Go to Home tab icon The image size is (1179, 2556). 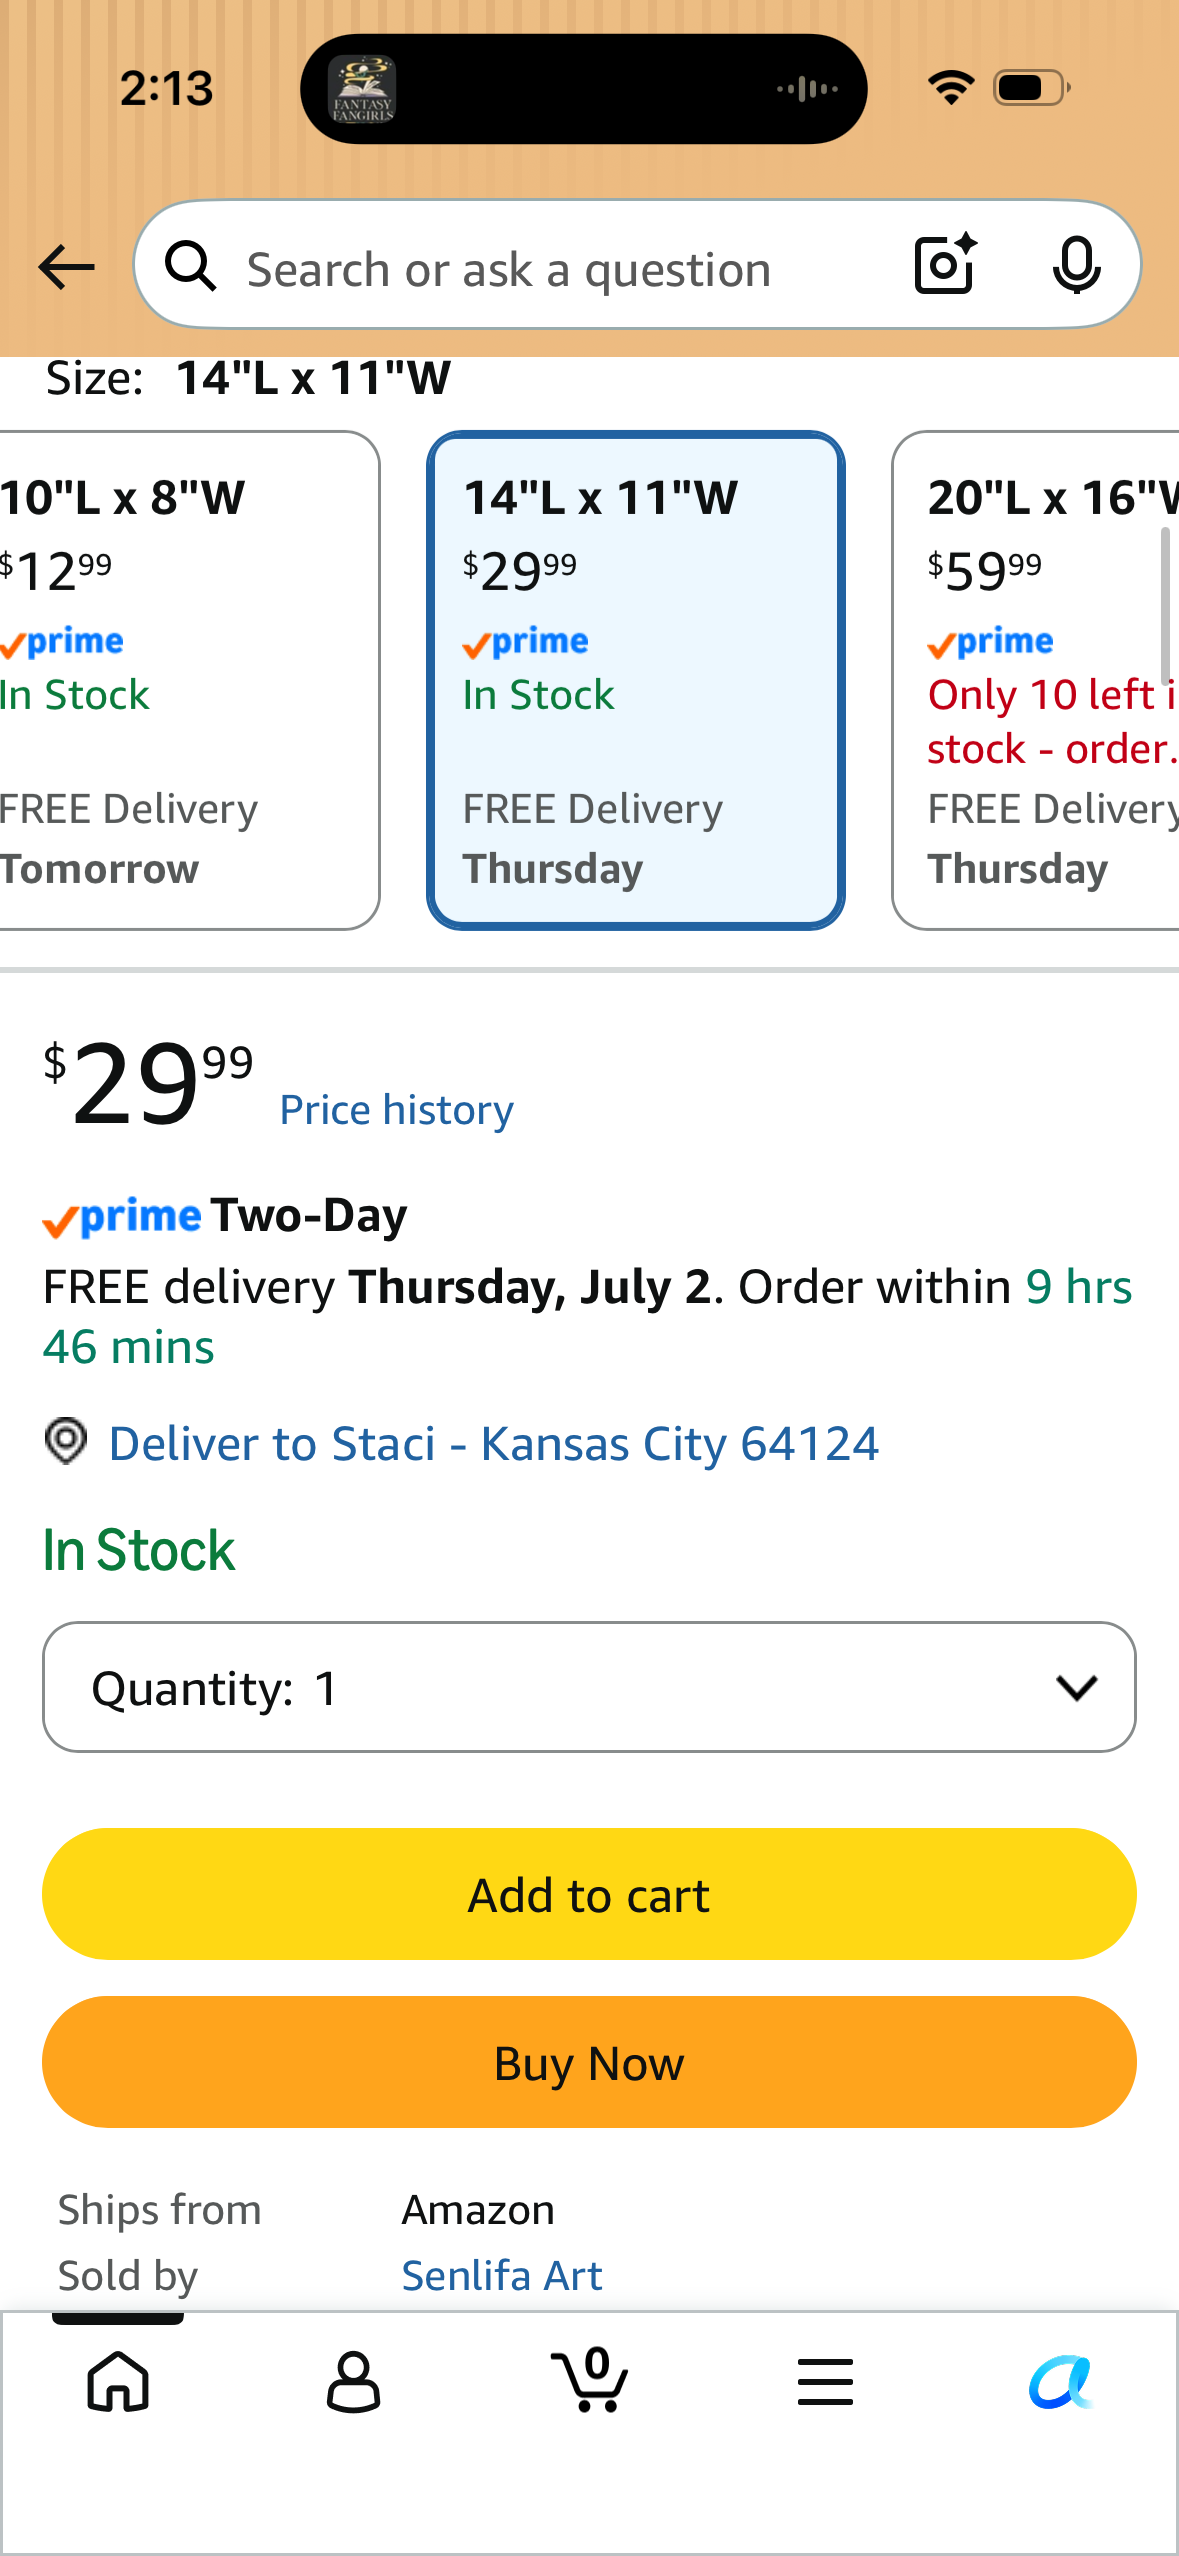(118, 2381)
